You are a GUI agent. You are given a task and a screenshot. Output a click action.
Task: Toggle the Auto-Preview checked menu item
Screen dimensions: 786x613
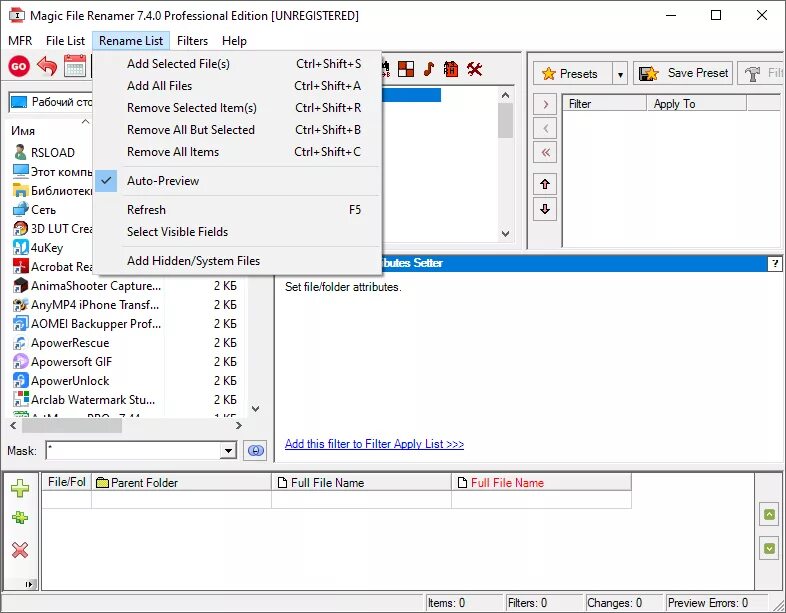[238, 181]
